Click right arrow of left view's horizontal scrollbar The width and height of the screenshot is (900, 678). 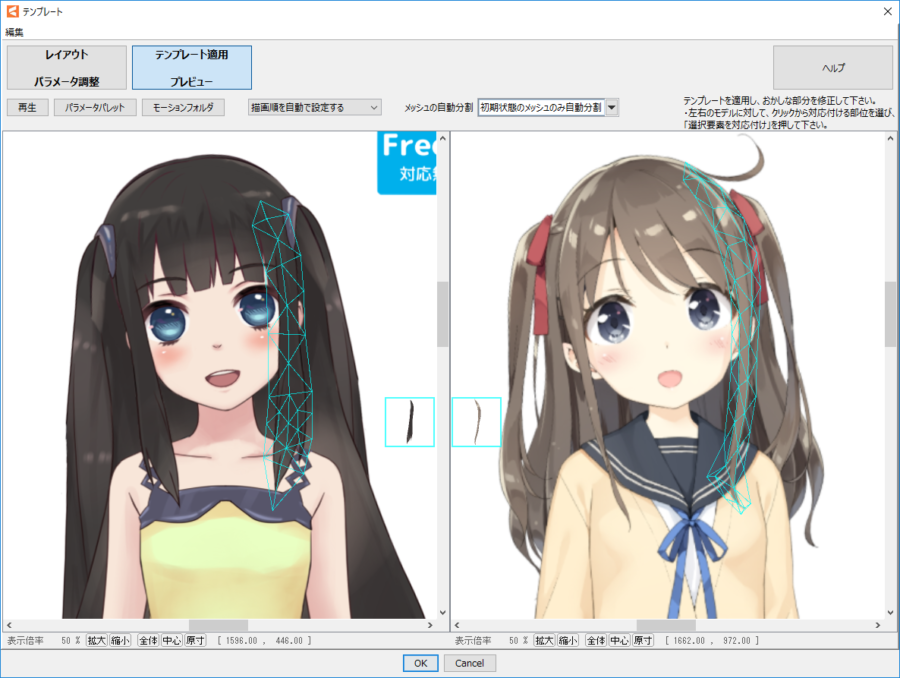point(430,625)
